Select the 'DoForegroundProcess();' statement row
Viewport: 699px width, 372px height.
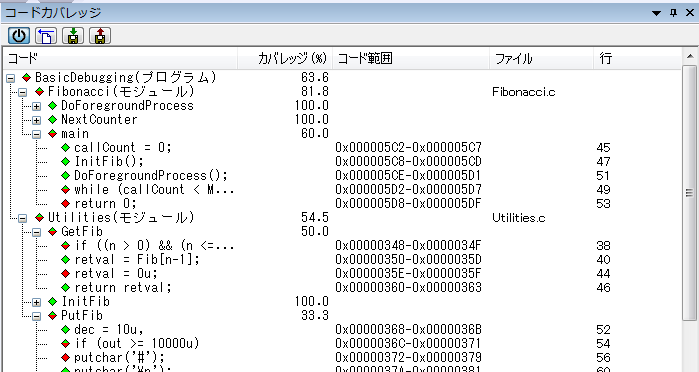(x=342, y=176)
